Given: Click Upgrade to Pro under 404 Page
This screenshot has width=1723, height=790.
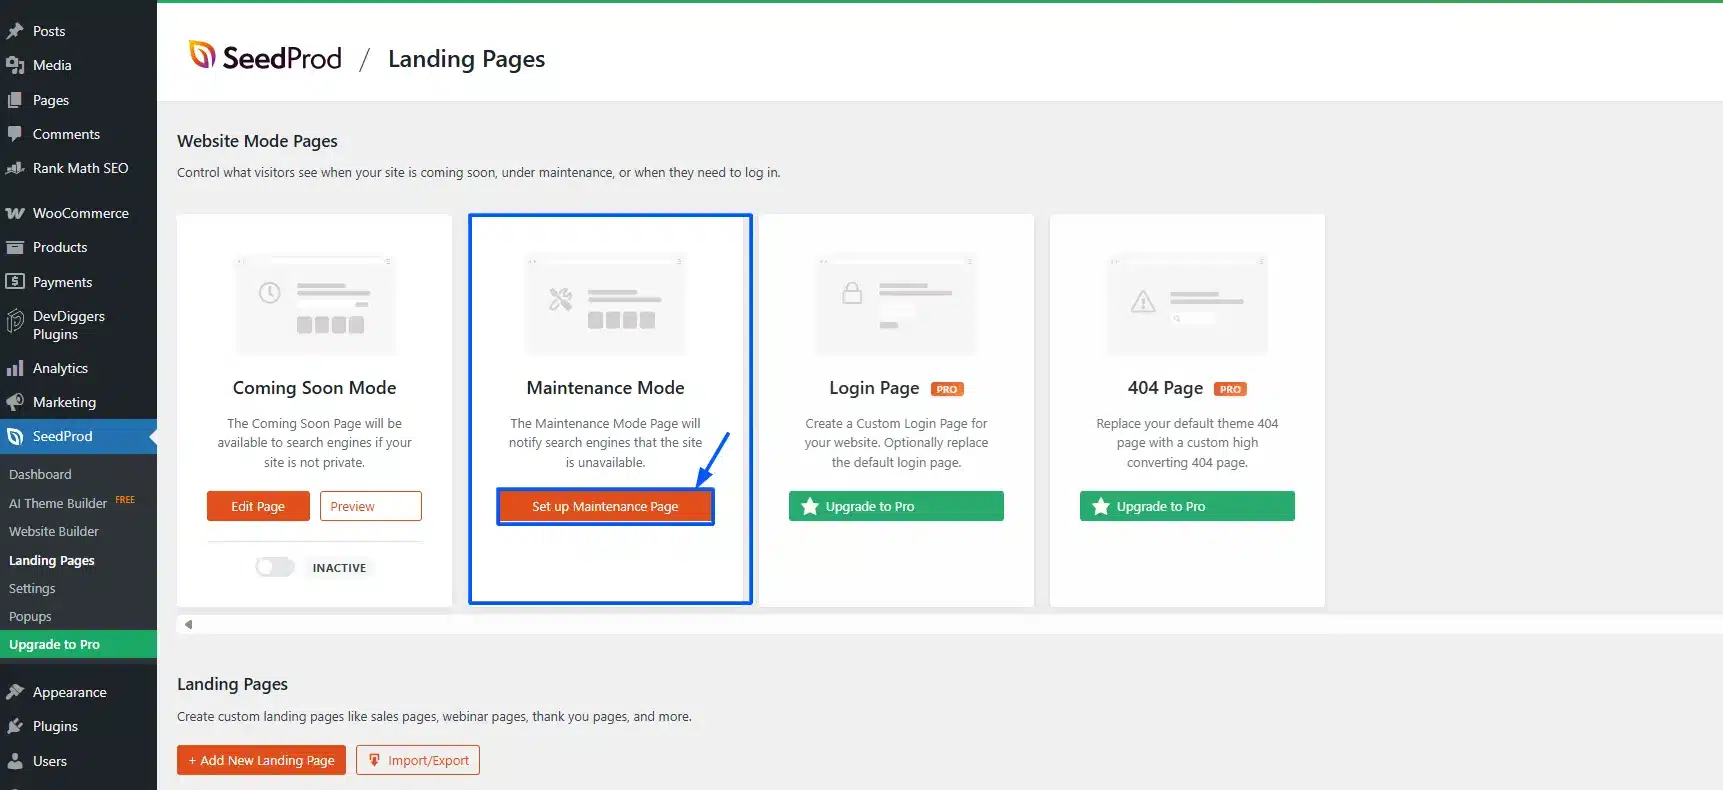Looking at the screenshot, I should [x=1187, y=506].
